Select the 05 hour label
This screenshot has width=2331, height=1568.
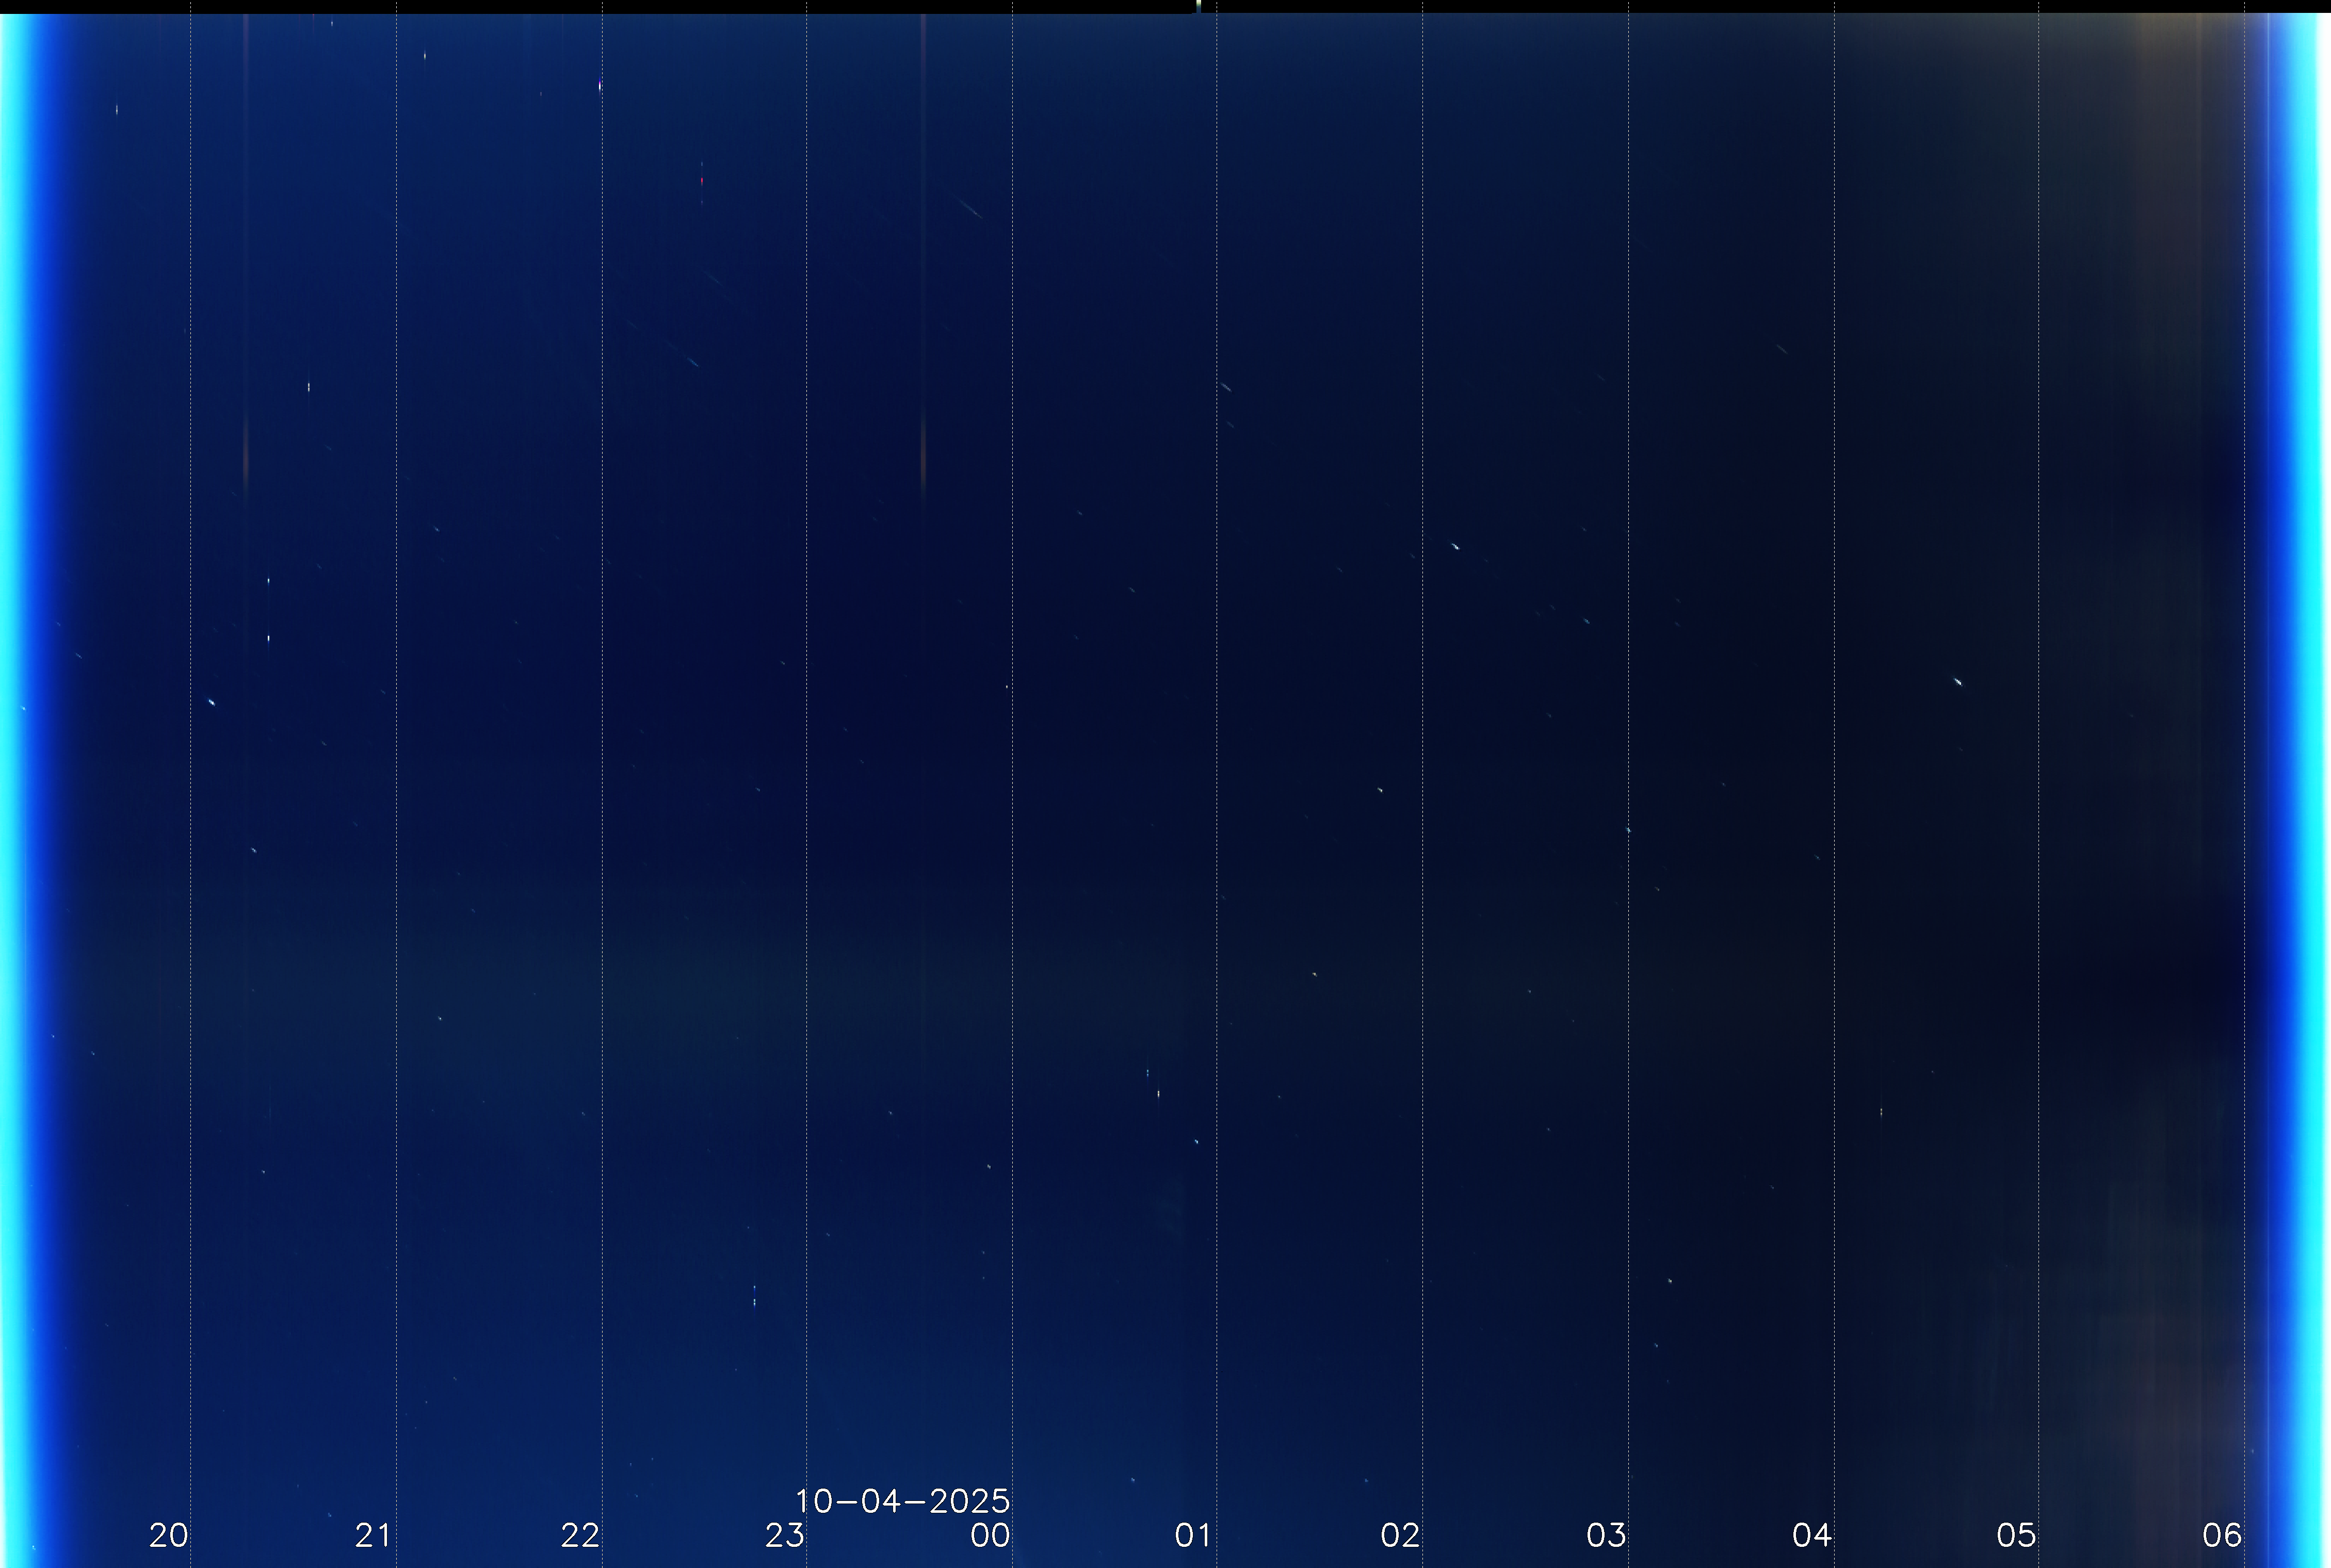(x=2016, y=1534)
